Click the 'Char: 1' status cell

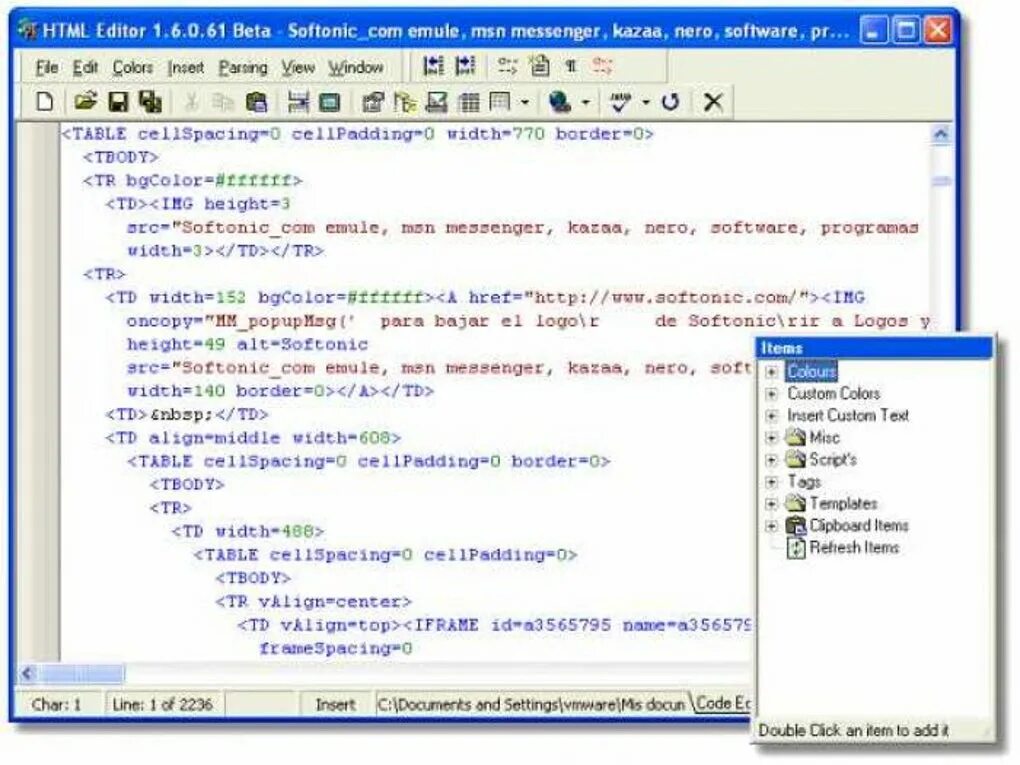coord(57,705)
